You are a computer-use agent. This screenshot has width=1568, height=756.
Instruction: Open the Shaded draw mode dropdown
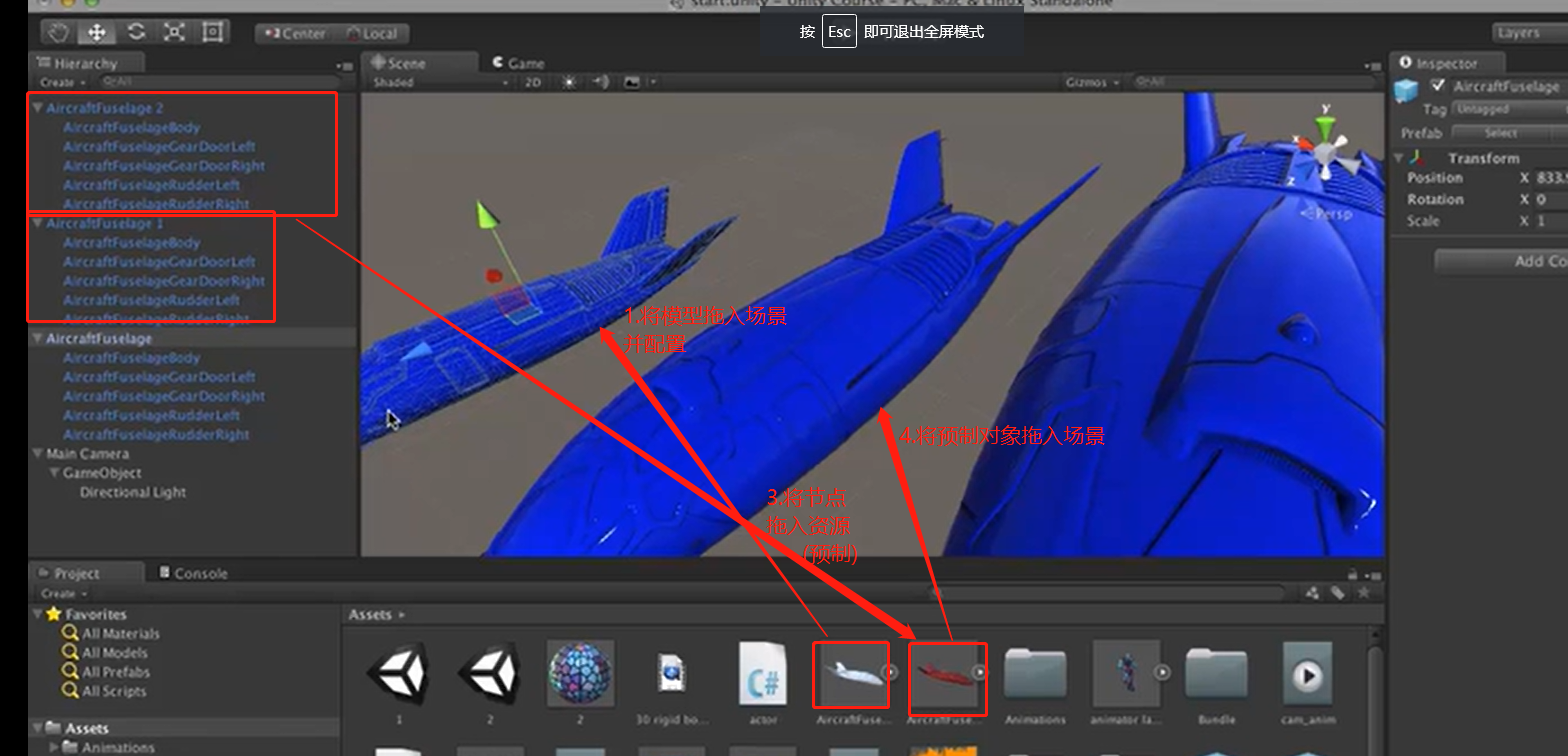[x=440, y=82]
